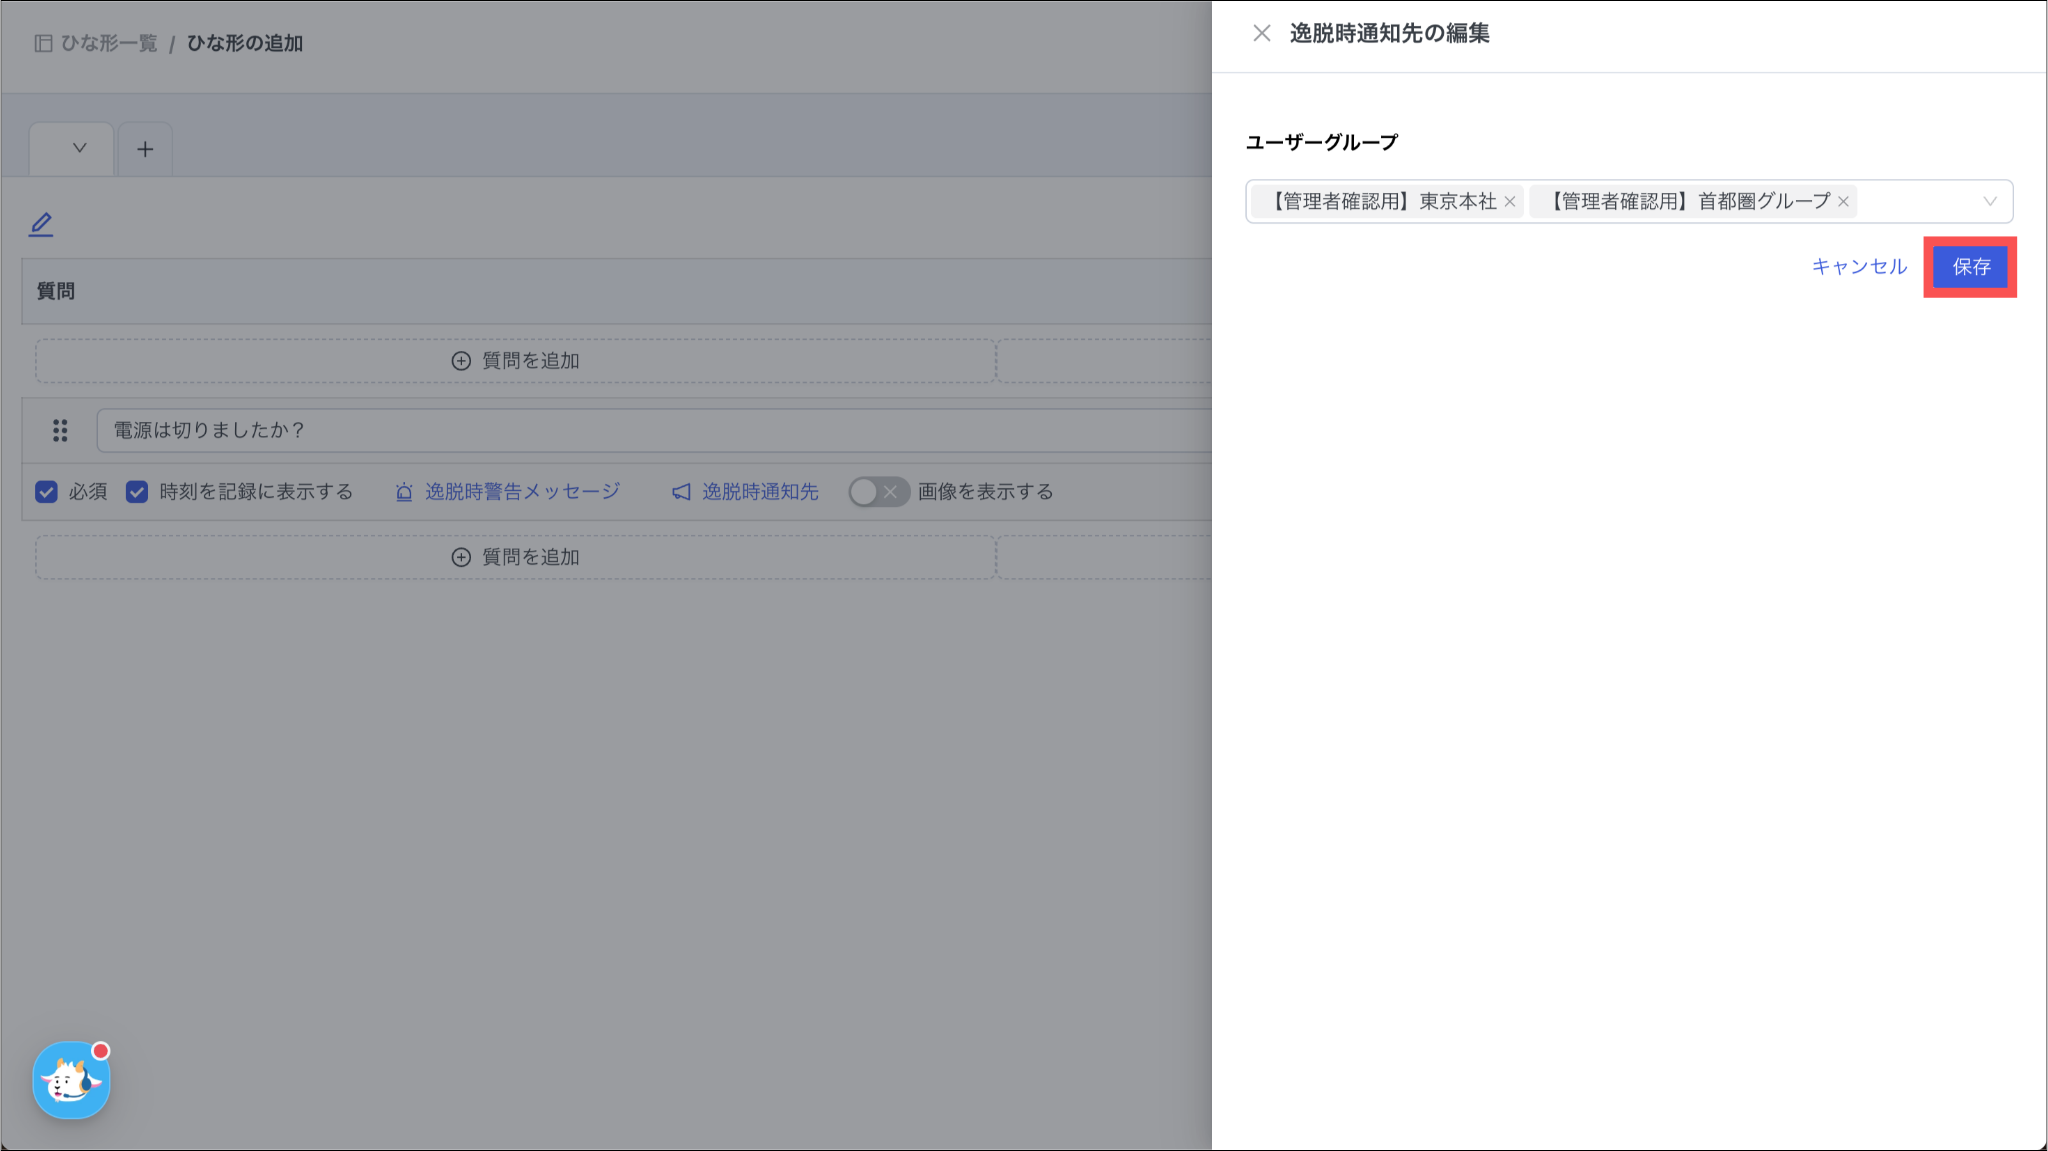Click the 保存 button
This screenshot has width=2048, height=1151.
[x=1970, y=267]
